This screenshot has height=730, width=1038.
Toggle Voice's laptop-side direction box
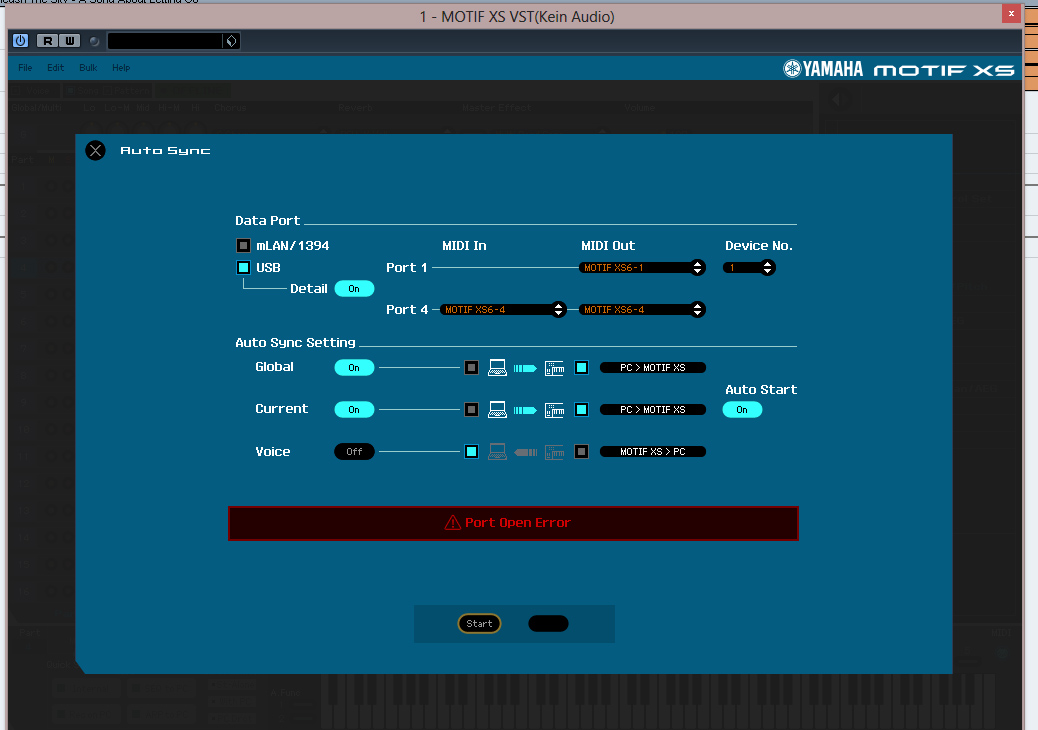point(471,451)
